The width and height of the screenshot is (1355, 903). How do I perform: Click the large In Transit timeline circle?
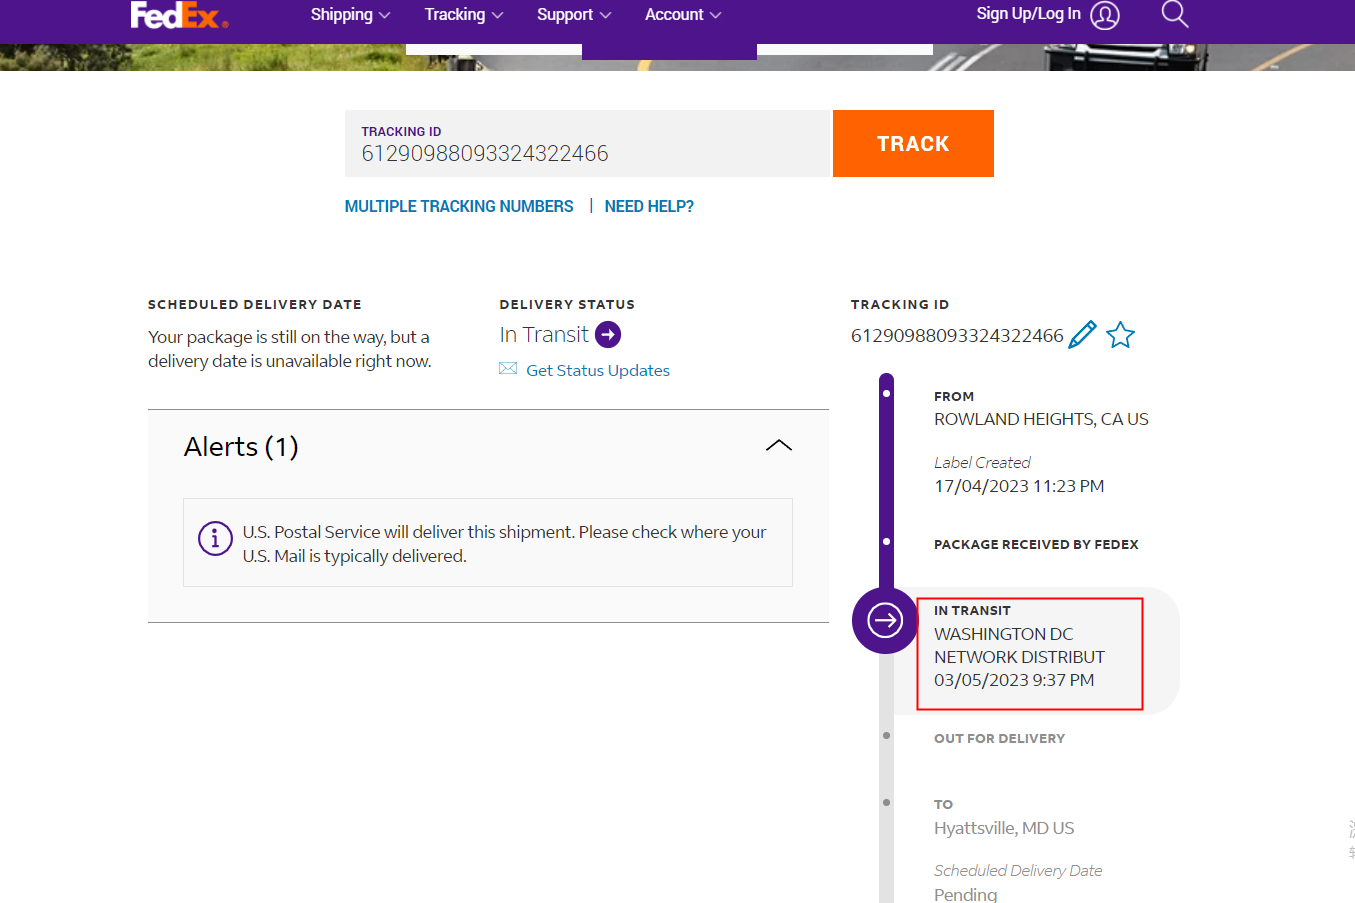[884, 621]
